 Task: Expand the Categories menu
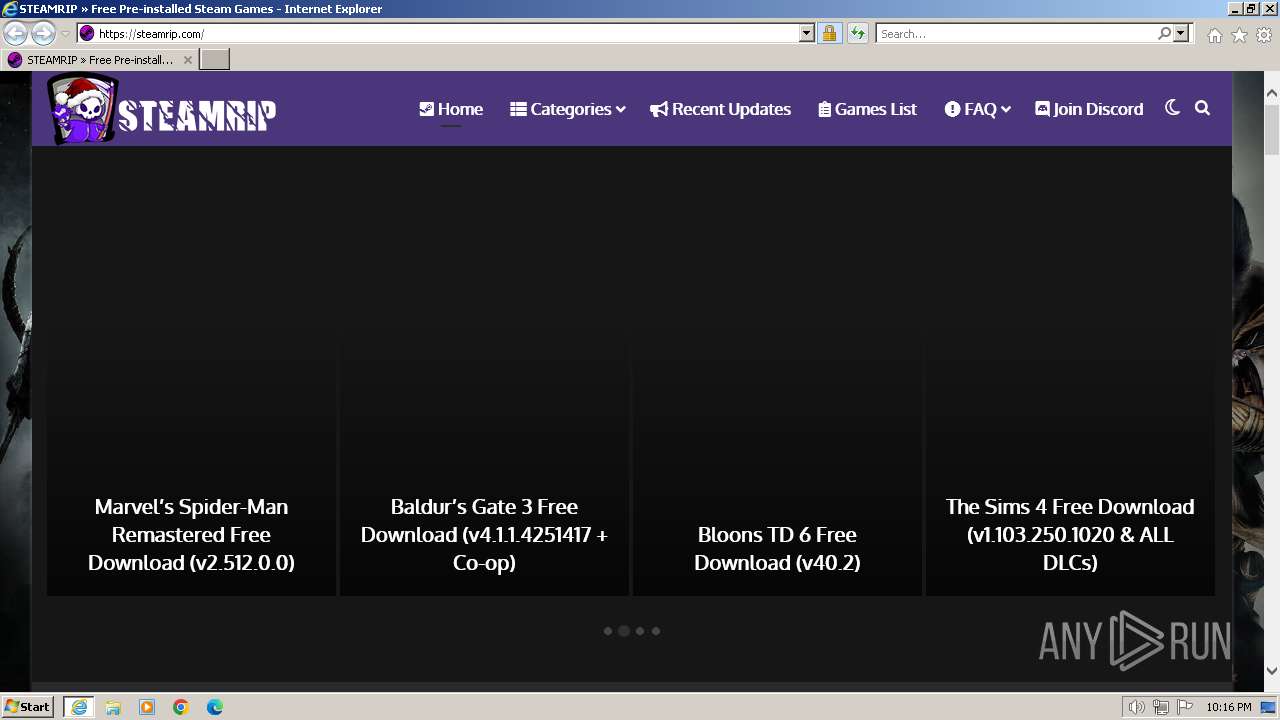click(567, 109)
